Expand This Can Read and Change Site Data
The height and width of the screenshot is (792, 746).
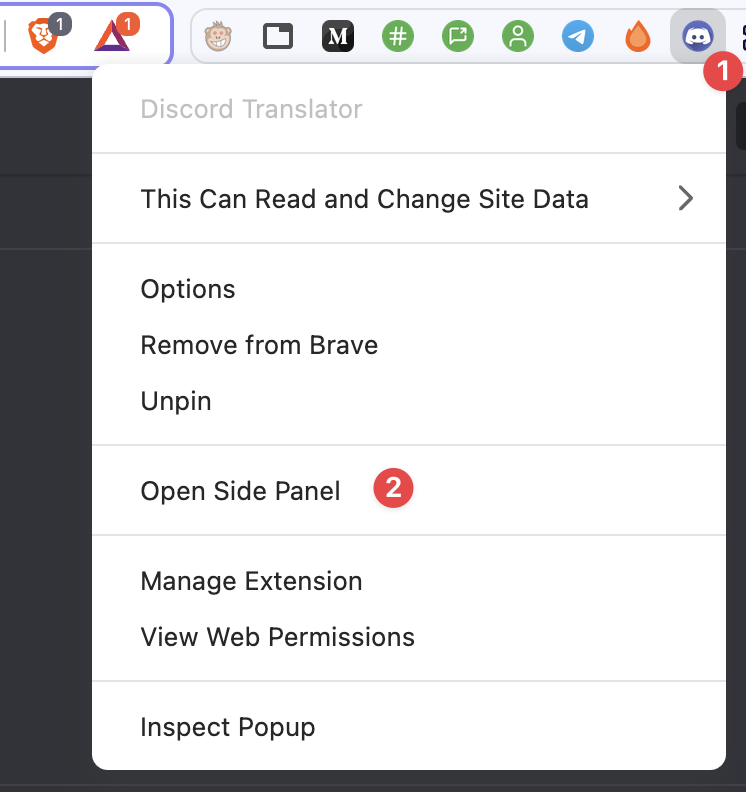[409, 199]
